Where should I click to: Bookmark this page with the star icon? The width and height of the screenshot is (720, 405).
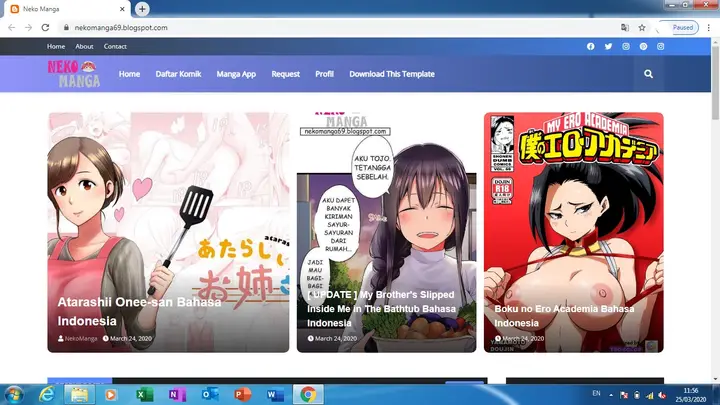click(641, 28)
